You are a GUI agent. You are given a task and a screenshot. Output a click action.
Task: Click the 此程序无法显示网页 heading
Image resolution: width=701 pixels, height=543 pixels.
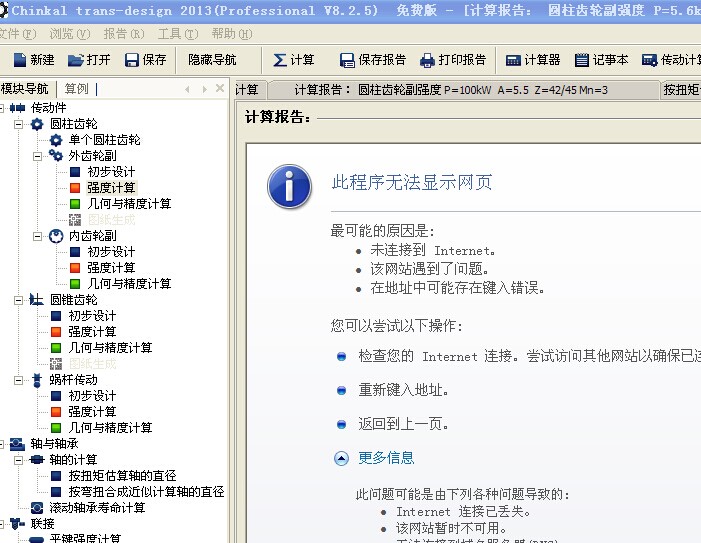coord(412,182)
